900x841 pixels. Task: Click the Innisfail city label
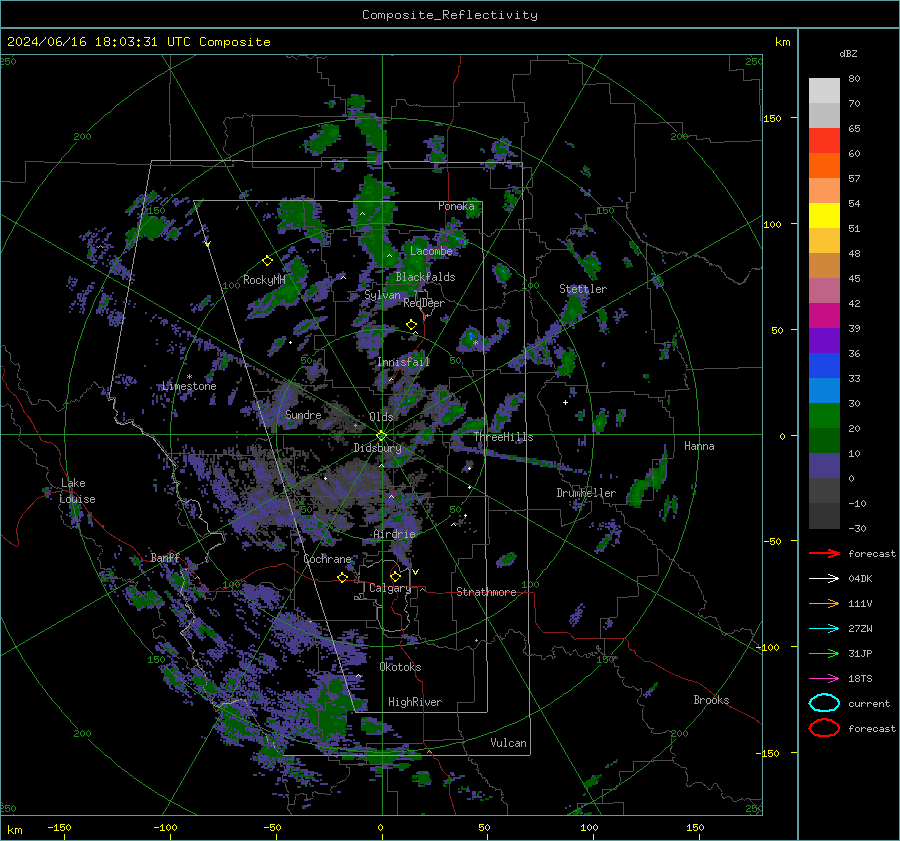coord(403,362)
